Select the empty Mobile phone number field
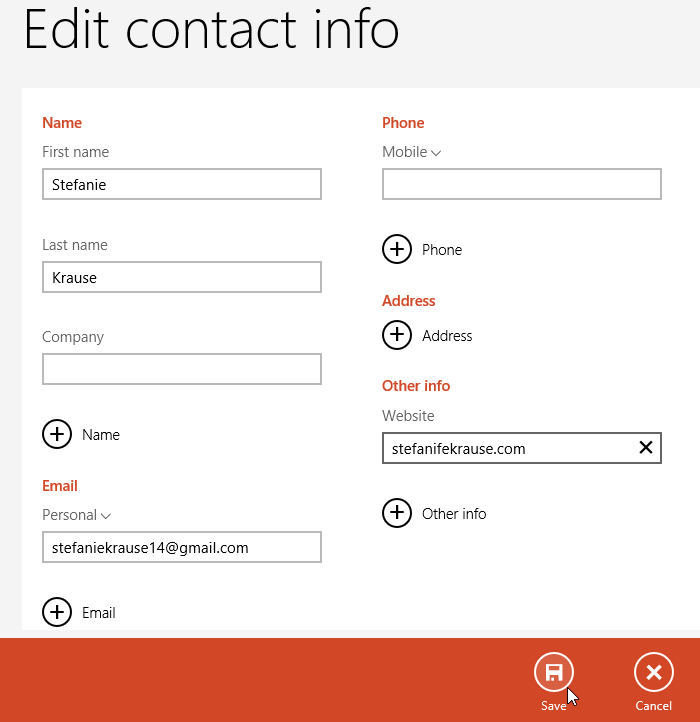The image size is (700, 722). pos(521,184)
